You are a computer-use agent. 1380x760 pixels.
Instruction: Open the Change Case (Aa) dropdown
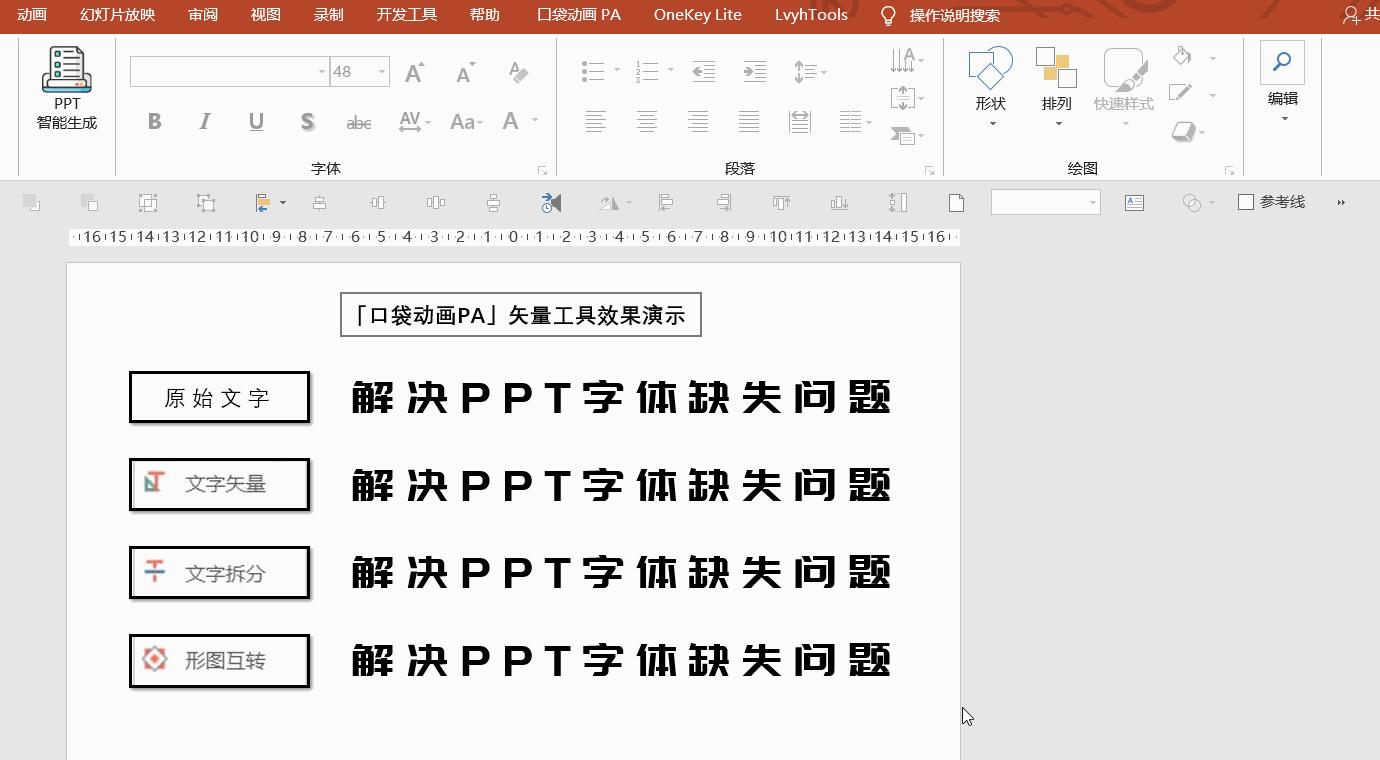coord(463,121)
